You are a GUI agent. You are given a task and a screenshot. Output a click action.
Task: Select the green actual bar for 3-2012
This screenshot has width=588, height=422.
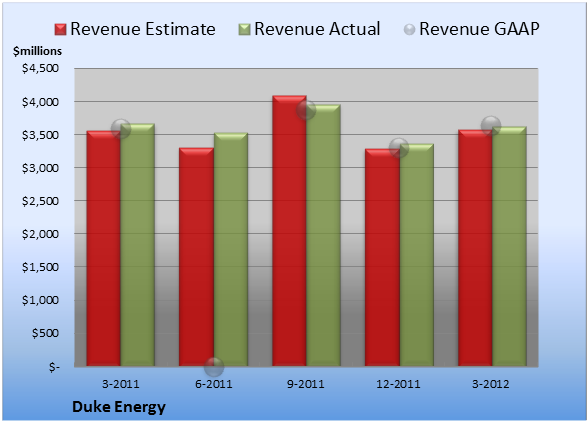pos(509,246)
